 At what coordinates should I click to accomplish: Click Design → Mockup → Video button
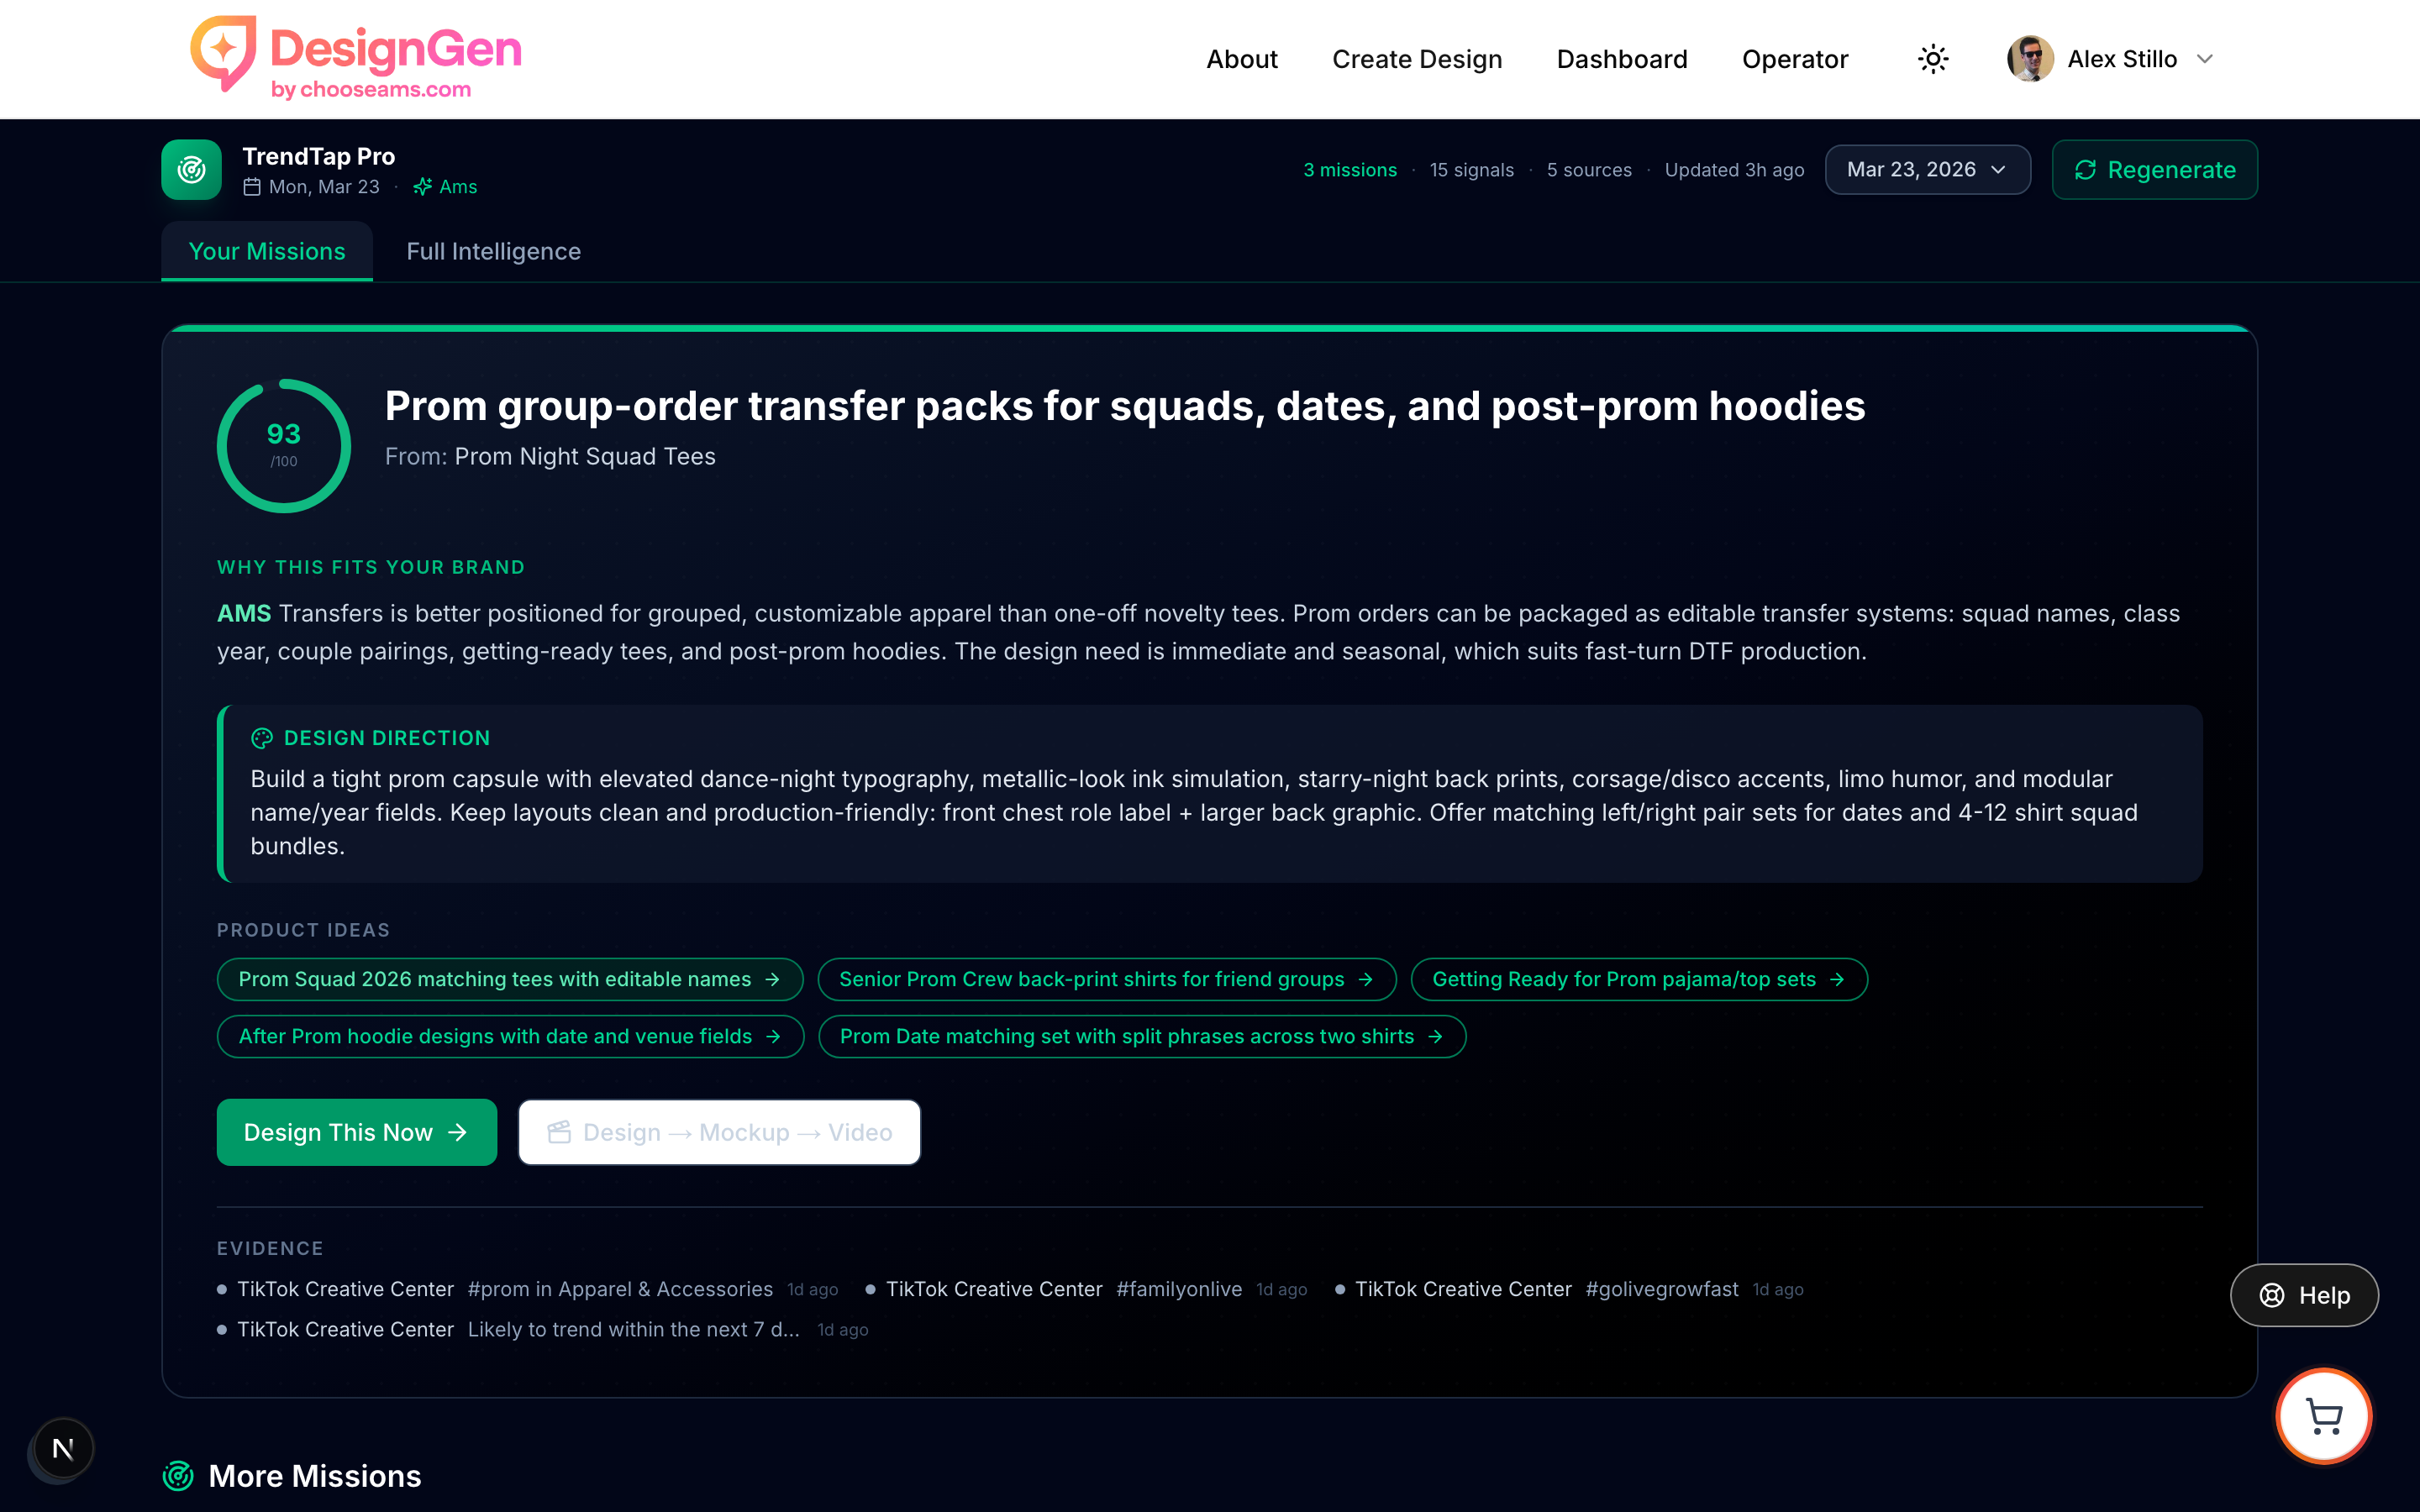(719, 1132)
